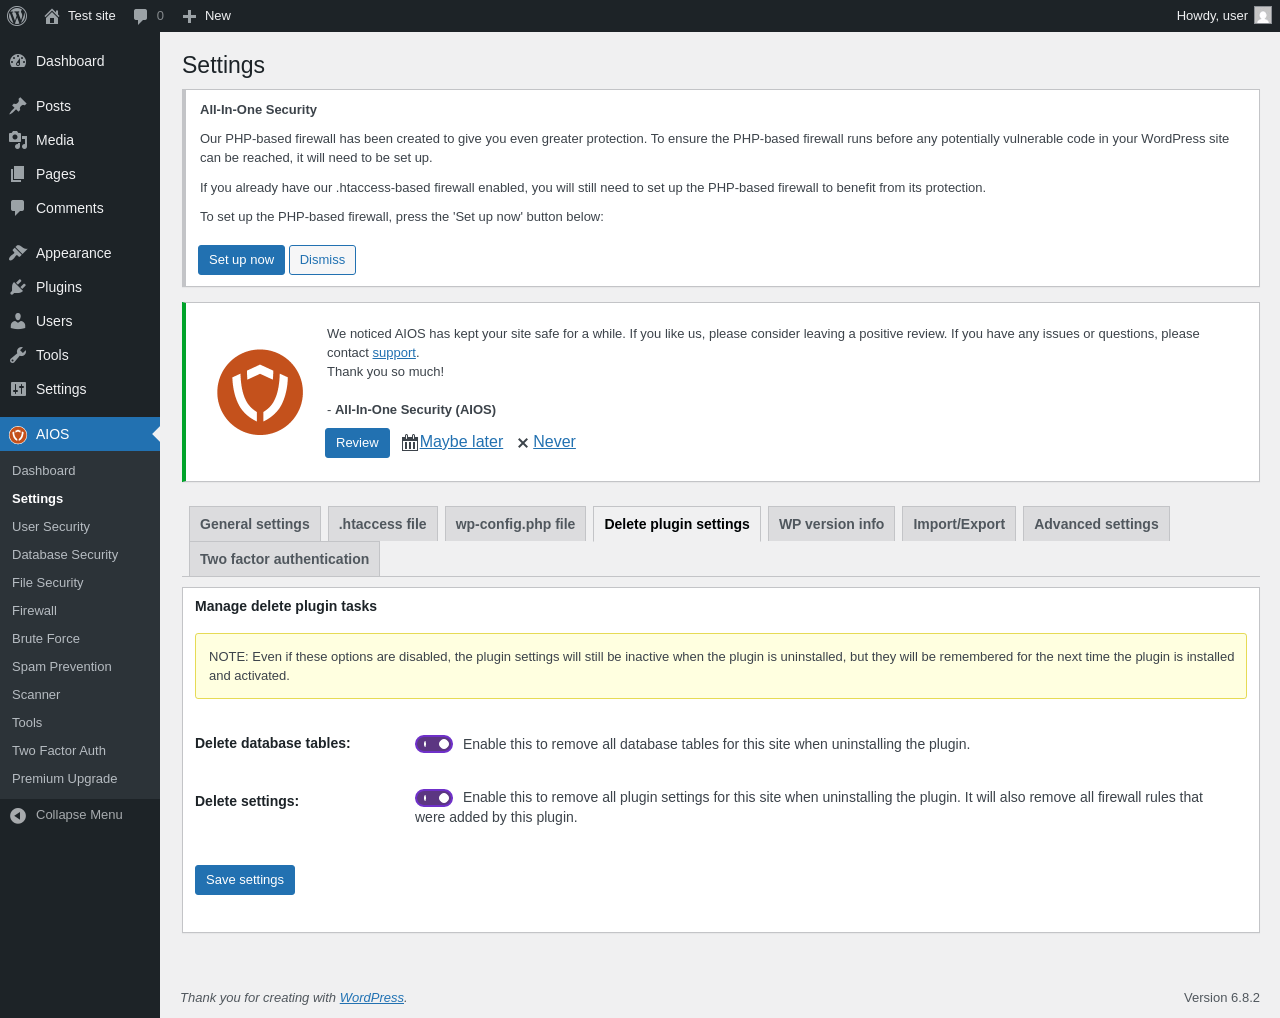
Task: Click Howdy, user account text
Action: tap(1212, 16)
